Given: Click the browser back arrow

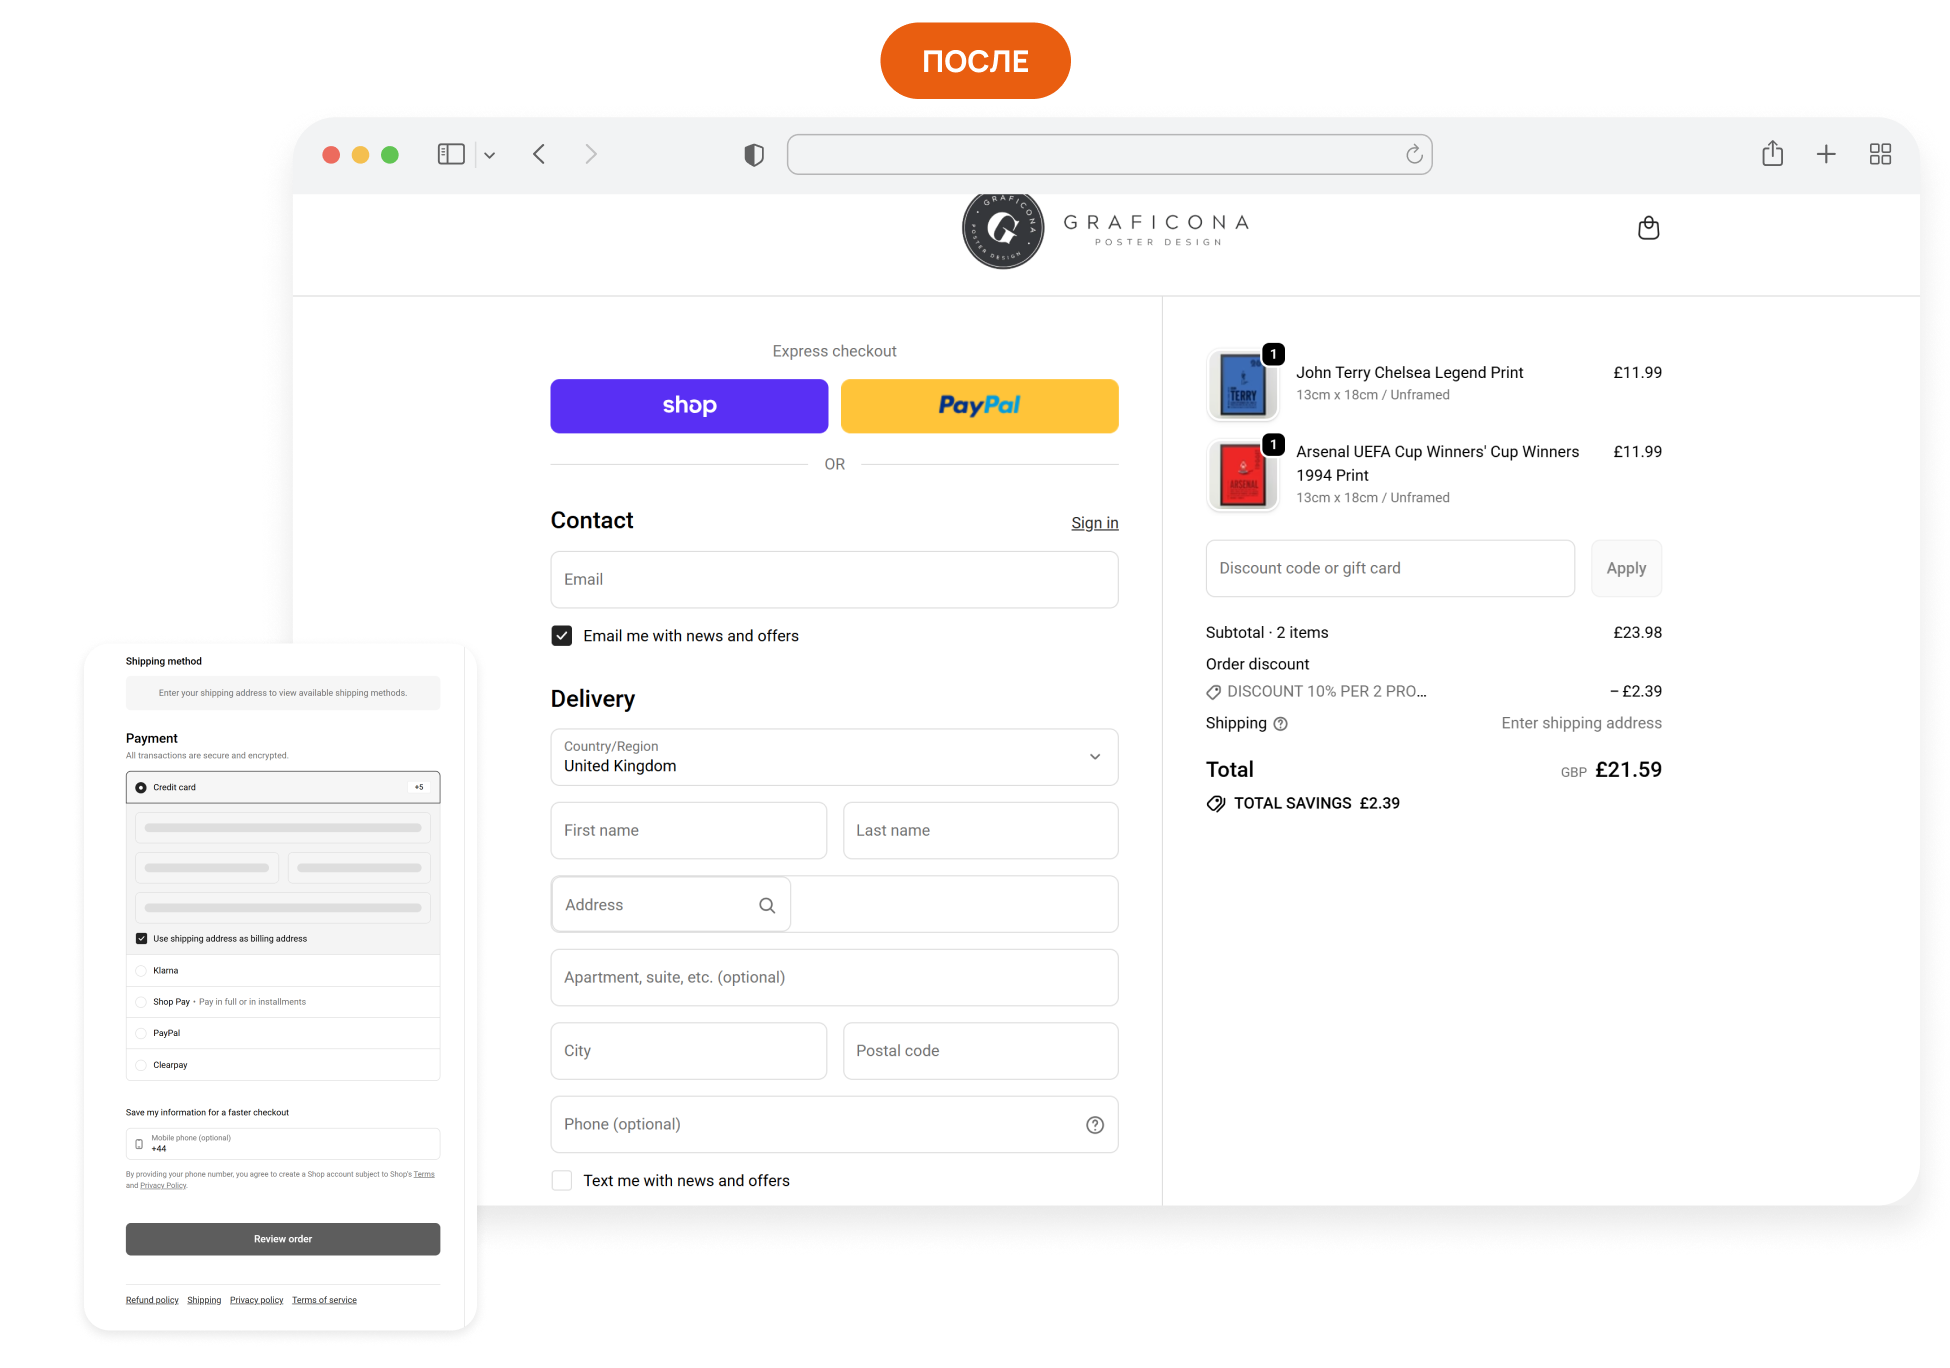Looking at the screenshot, I should pyautogui.click(x=539, y=154).
